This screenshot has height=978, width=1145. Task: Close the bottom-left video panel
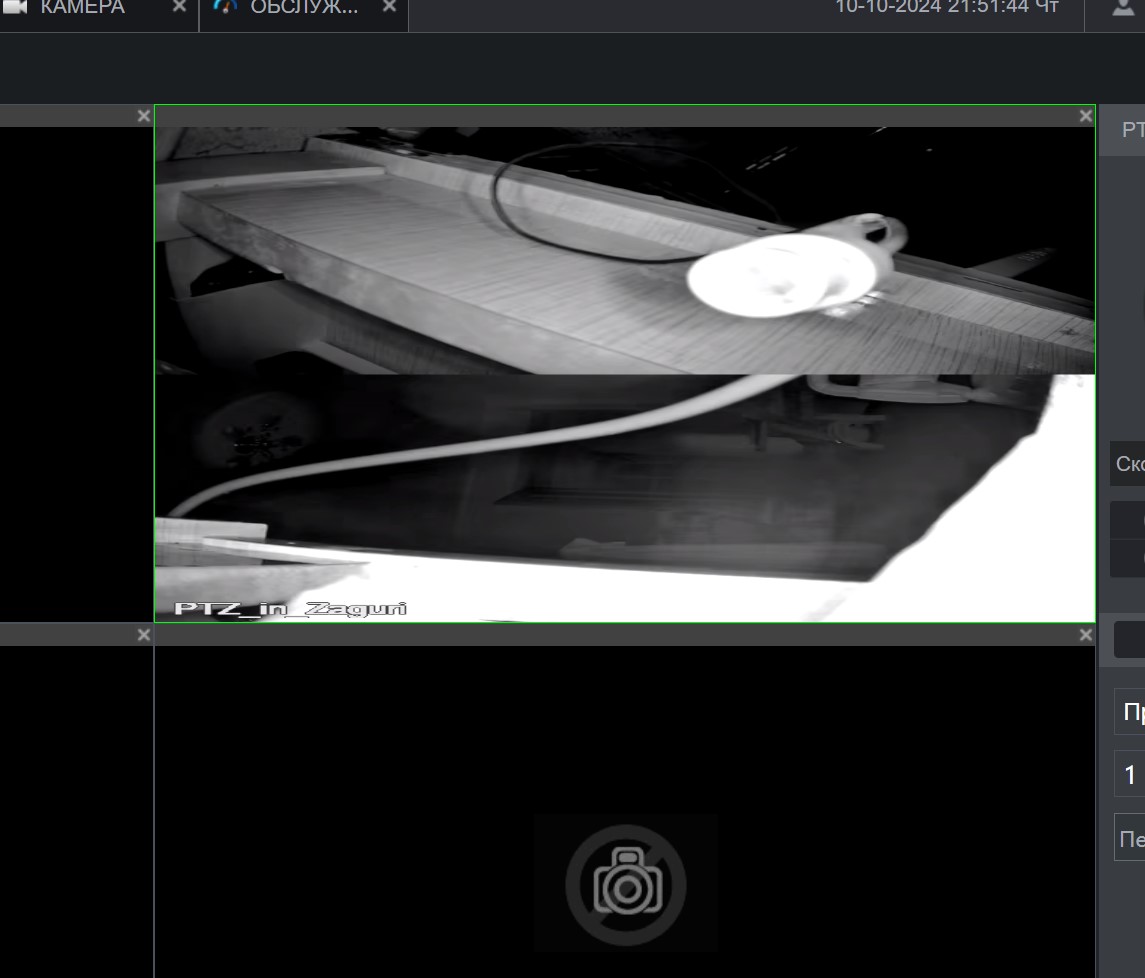143,635
